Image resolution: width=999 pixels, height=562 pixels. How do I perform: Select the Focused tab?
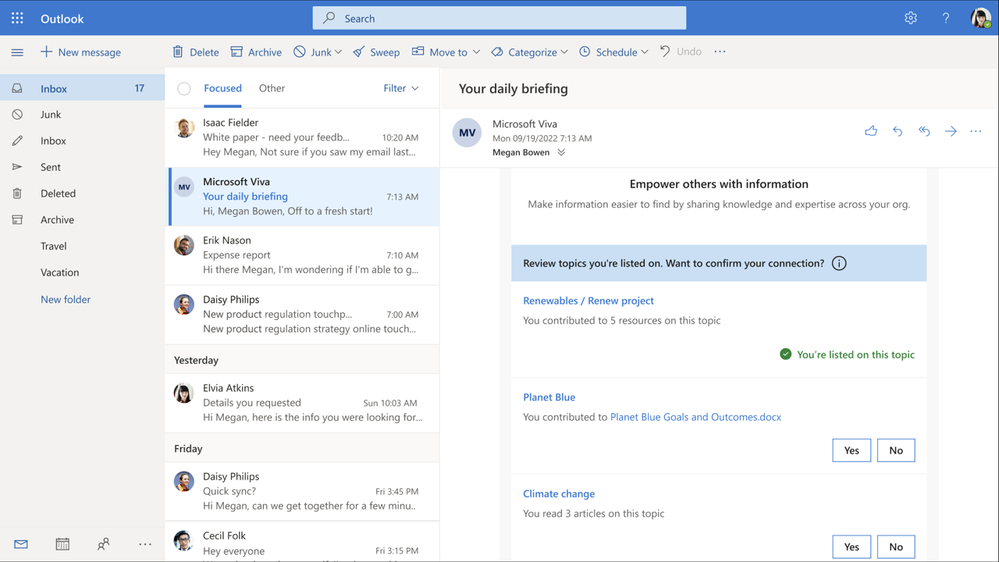click(x=222, y=88)
